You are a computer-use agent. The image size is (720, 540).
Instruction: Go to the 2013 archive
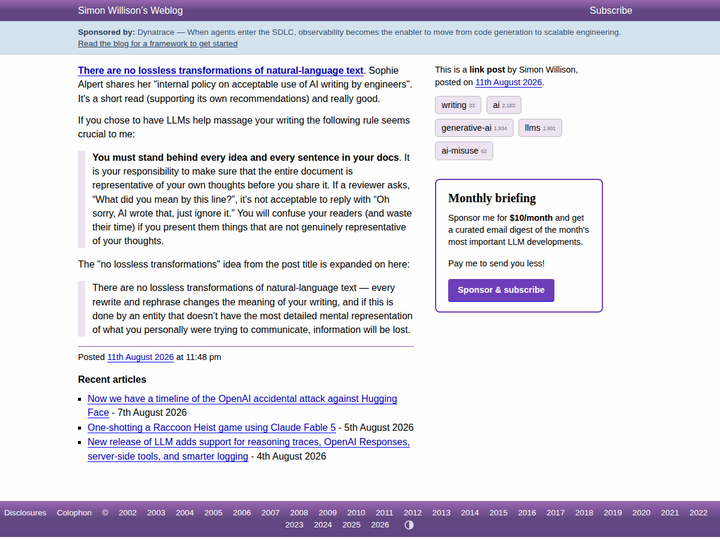(441, 513)
